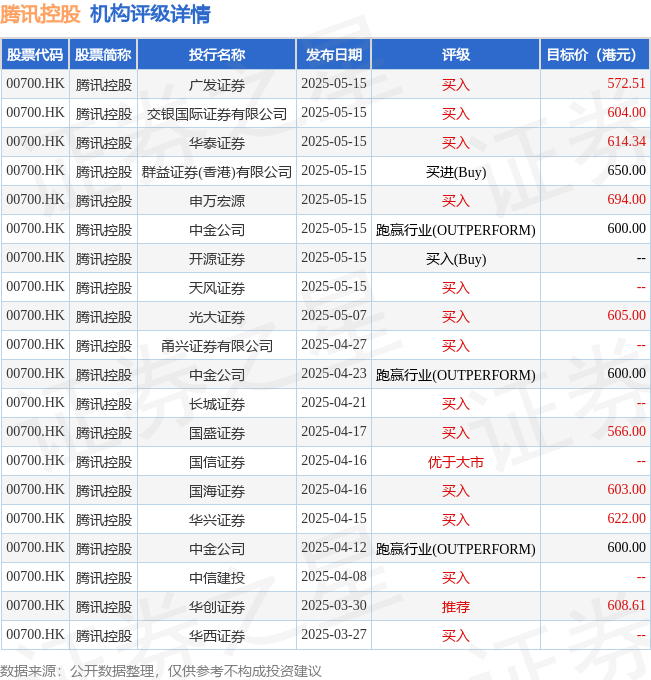Click the date 2025-04-17
The image size is (651, 680).
[334, 432]
